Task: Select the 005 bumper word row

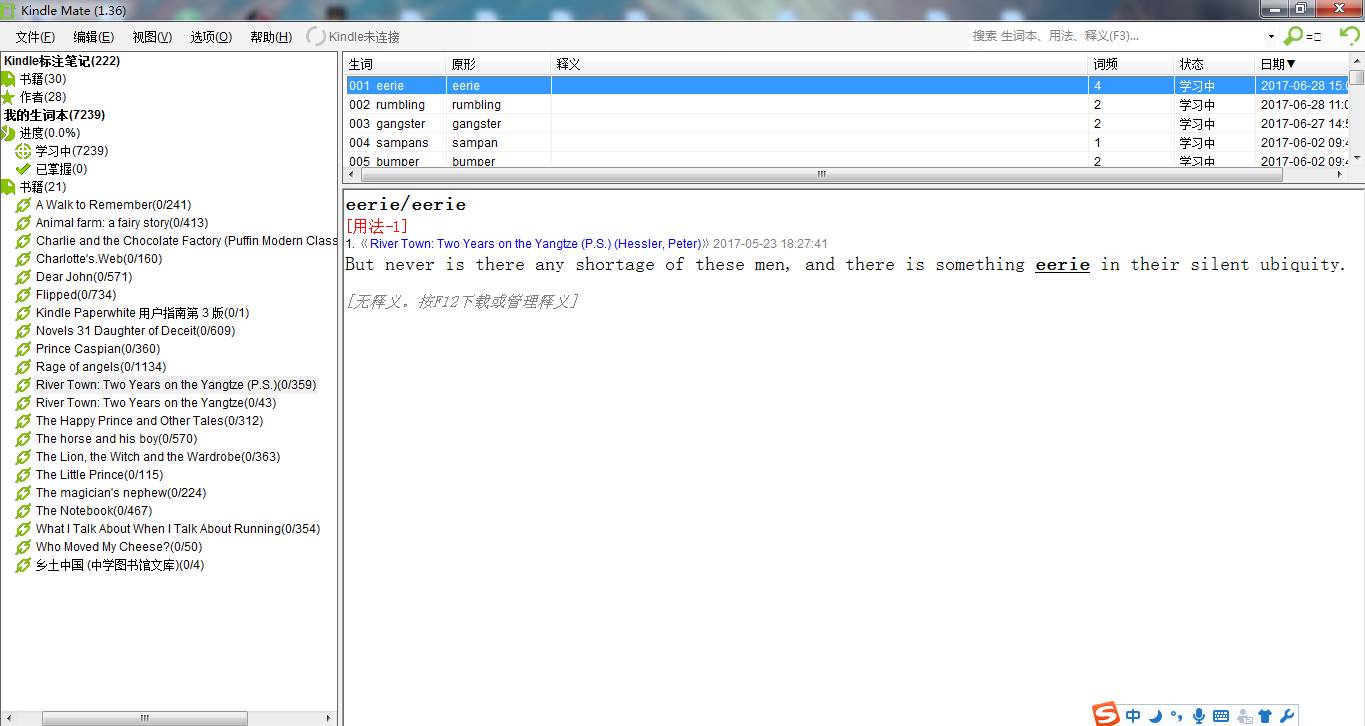Action: coord(847,160)
